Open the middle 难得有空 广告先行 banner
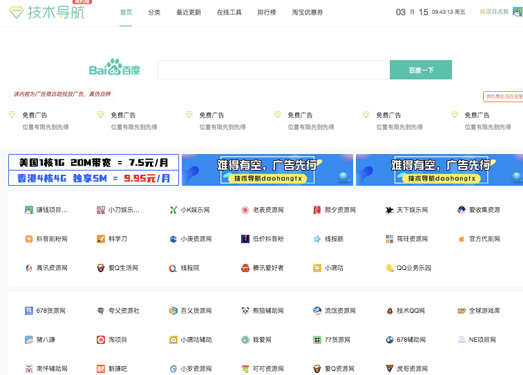Image resolution: width=523 pixels, height=375 pixels. pos(267,170)
